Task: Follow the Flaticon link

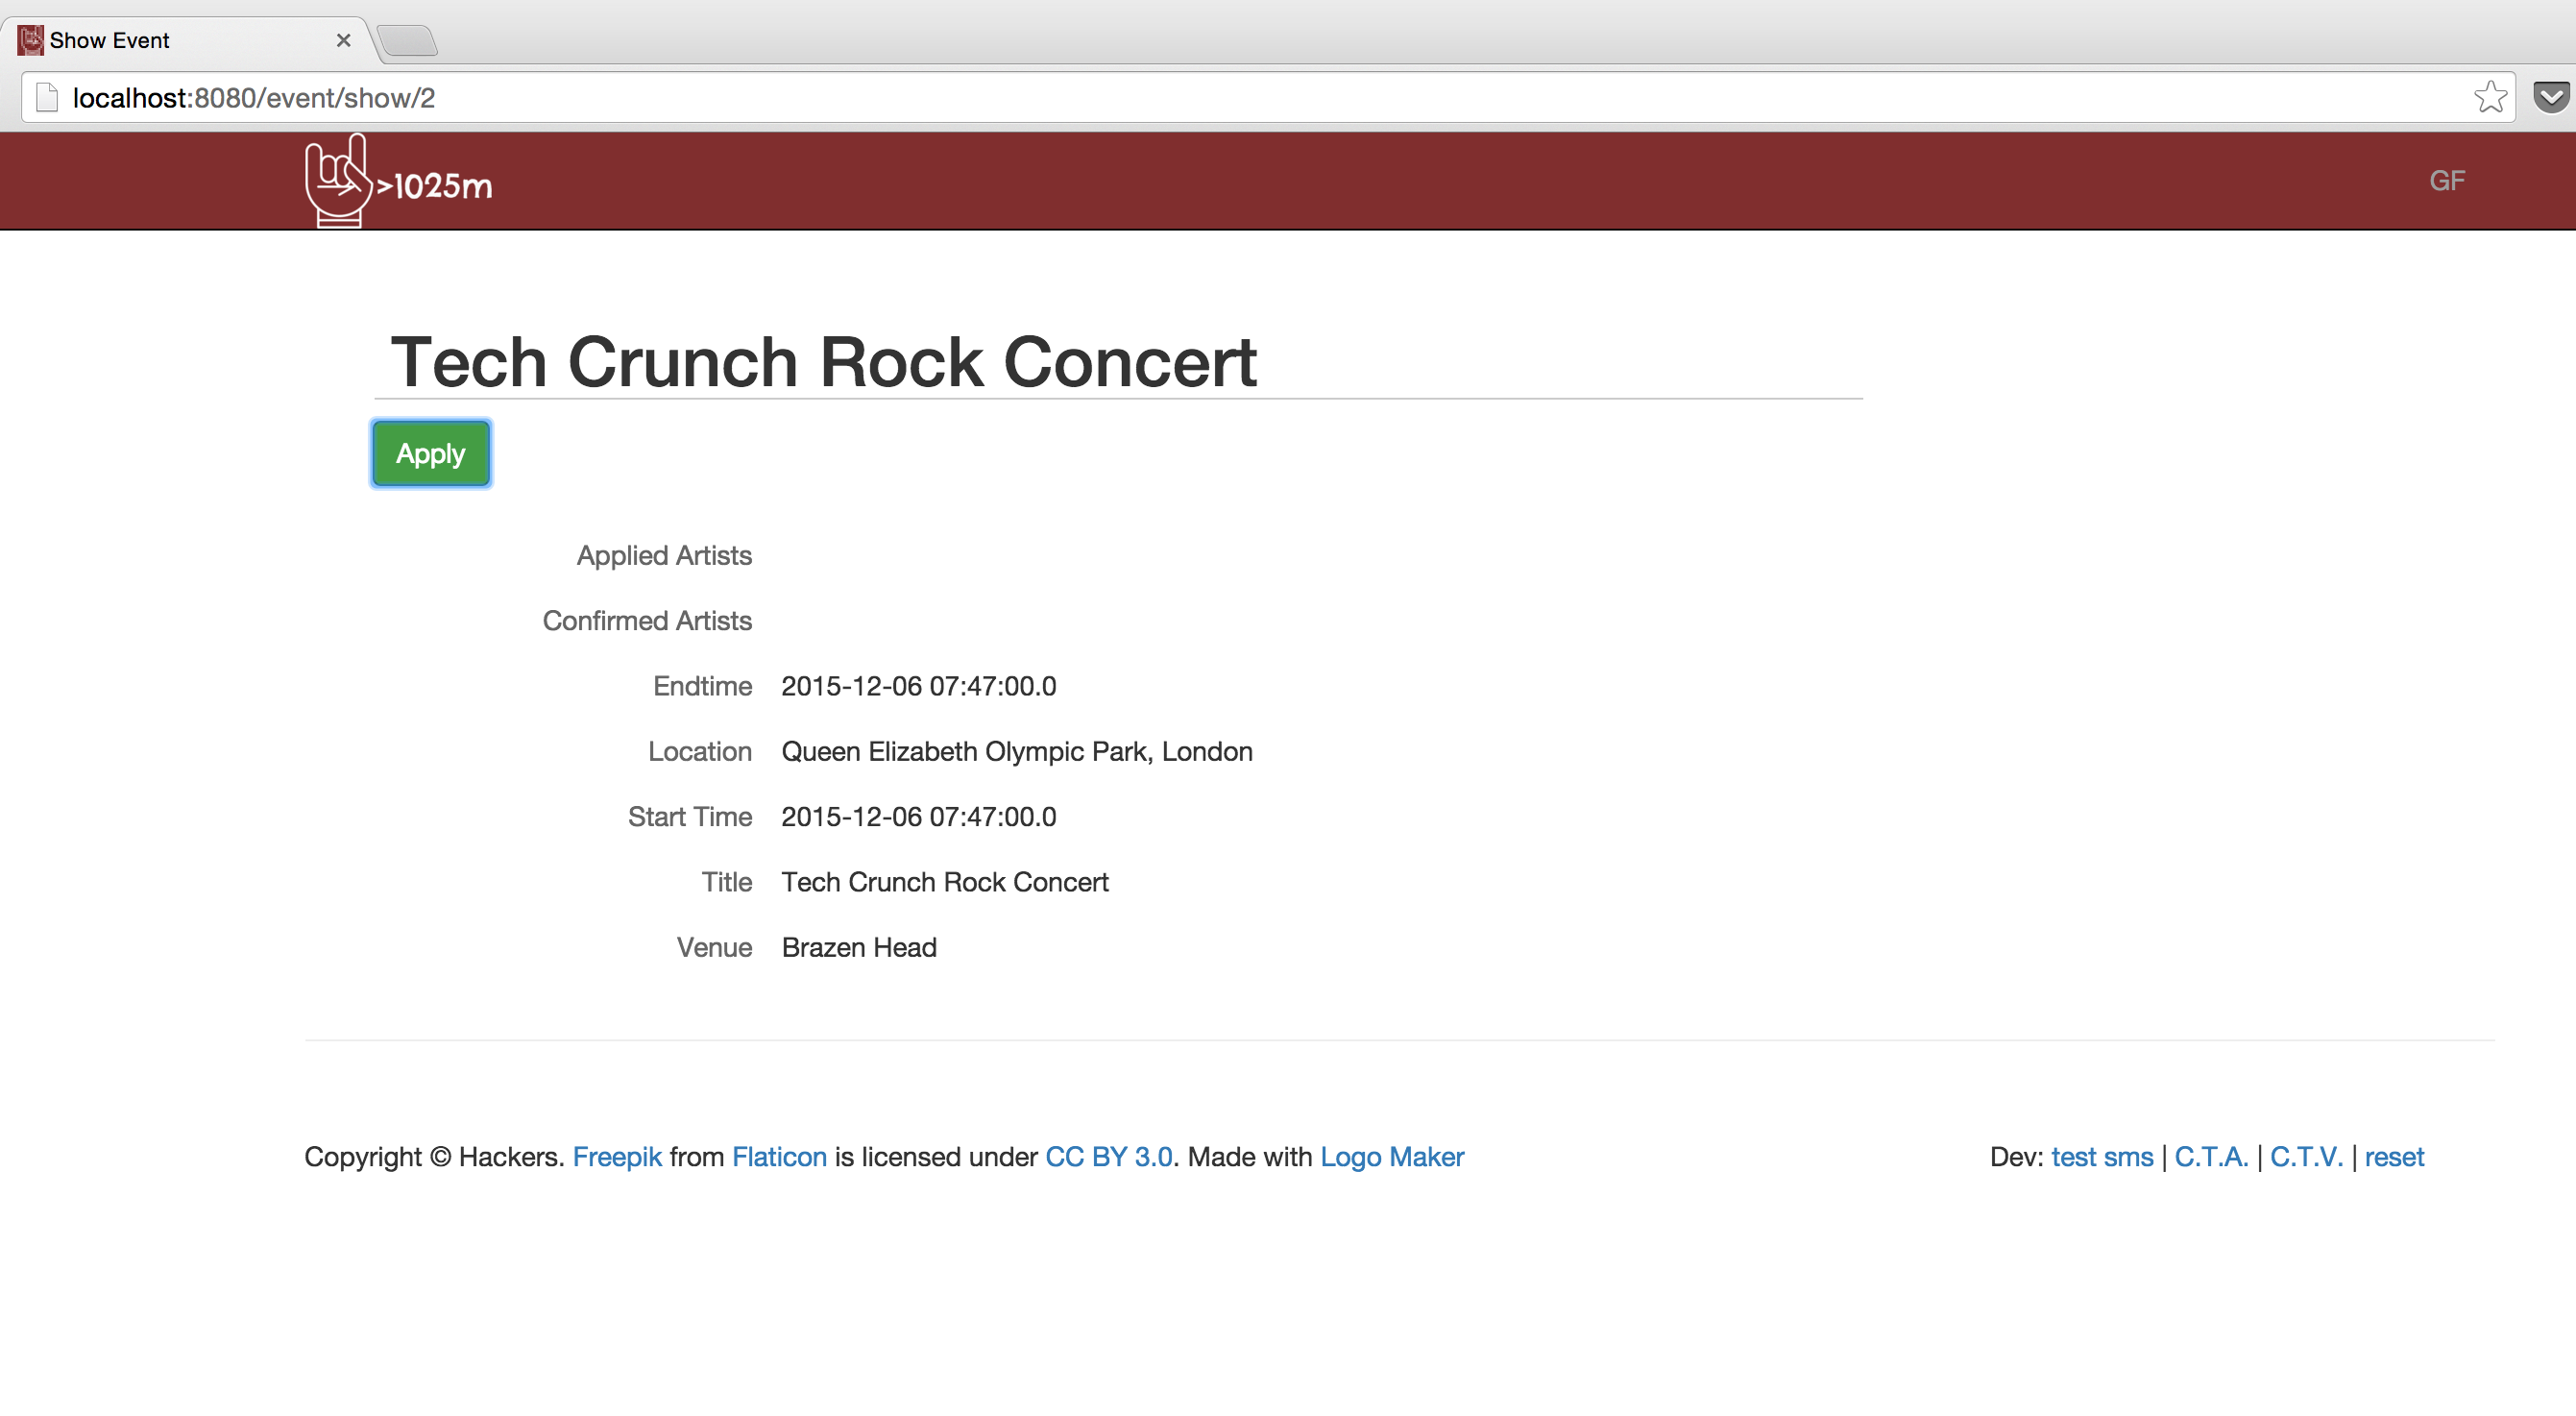Action: point(779,1157)
